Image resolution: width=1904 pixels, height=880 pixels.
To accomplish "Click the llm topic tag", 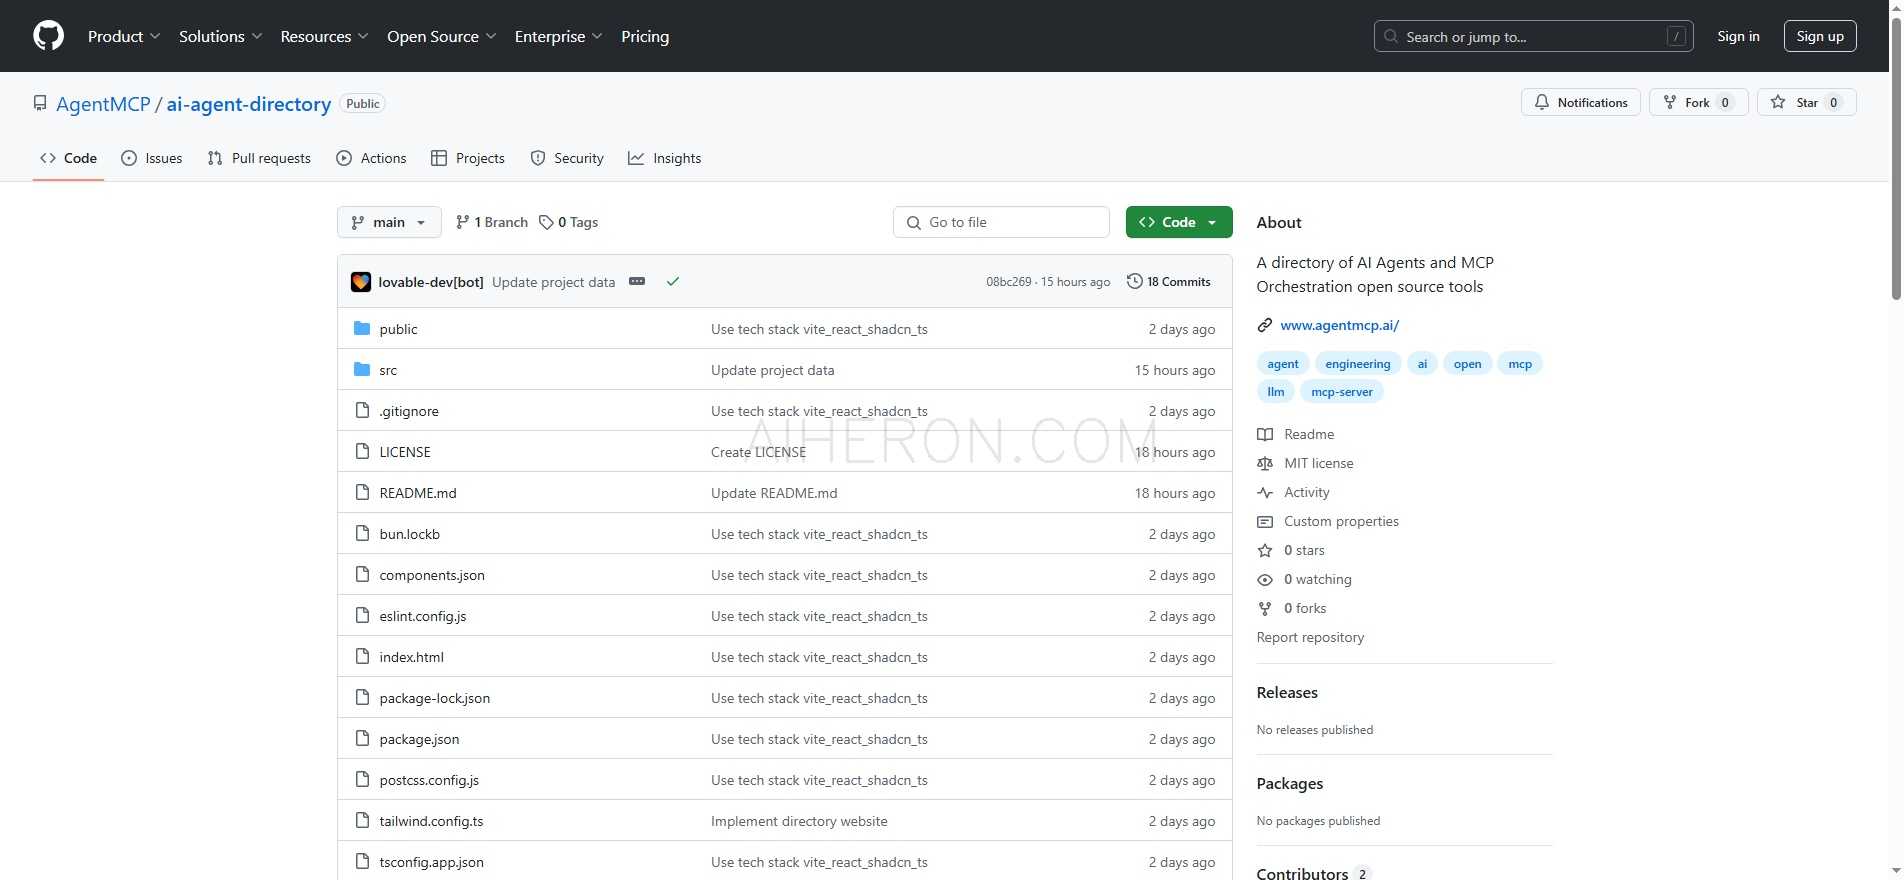I will click(x=1276, y=392).
